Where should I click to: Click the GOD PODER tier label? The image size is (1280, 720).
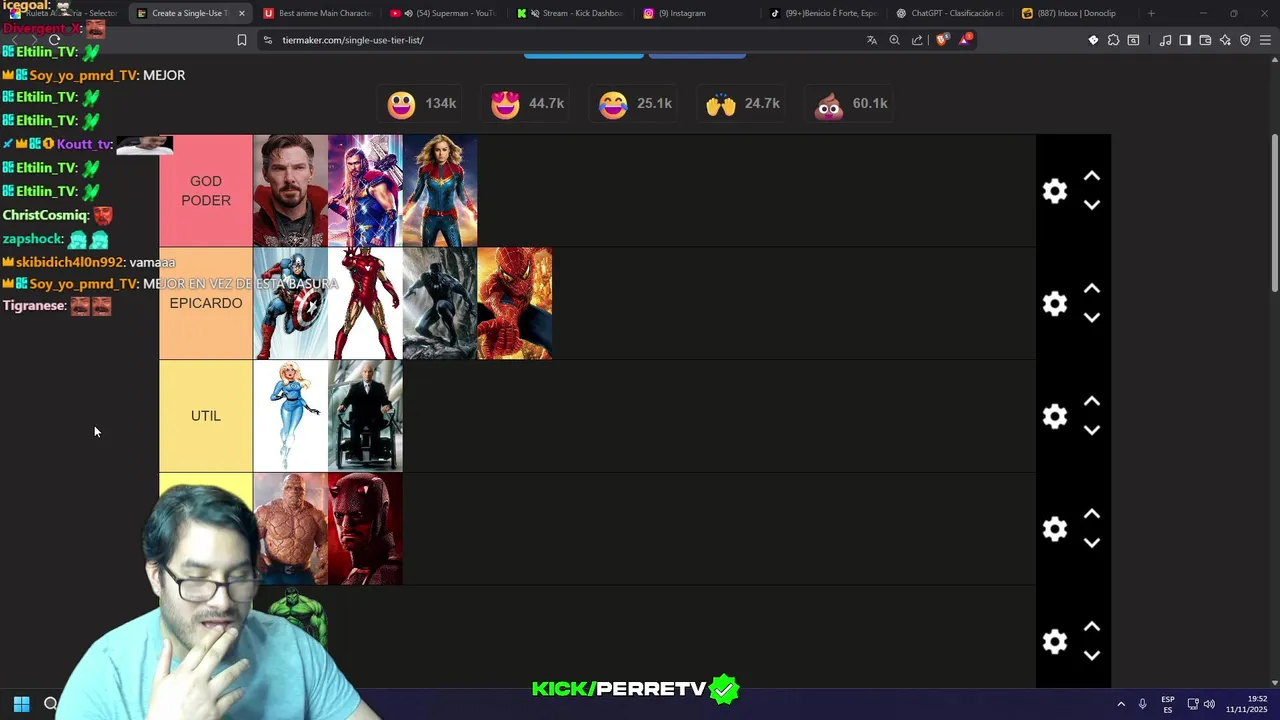point(206,191)
